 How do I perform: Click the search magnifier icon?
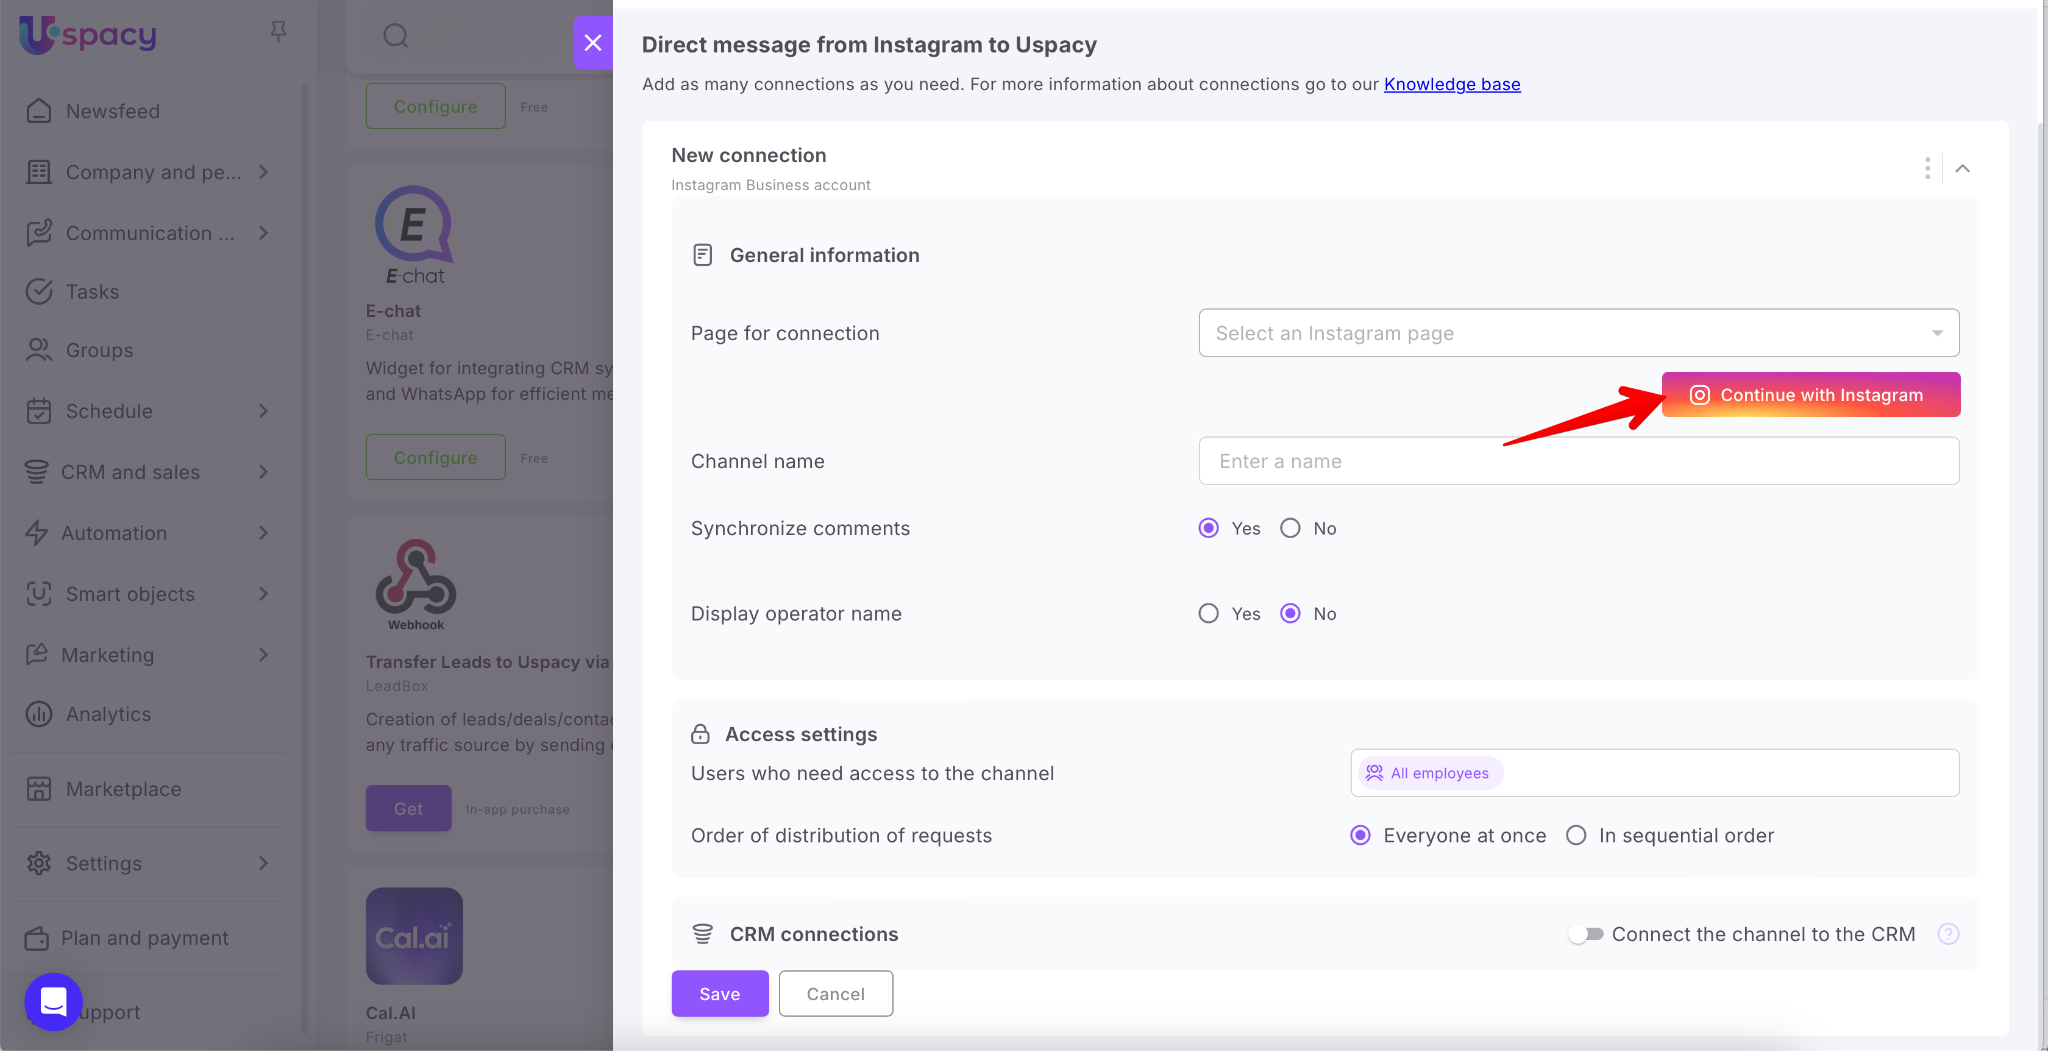396,36
